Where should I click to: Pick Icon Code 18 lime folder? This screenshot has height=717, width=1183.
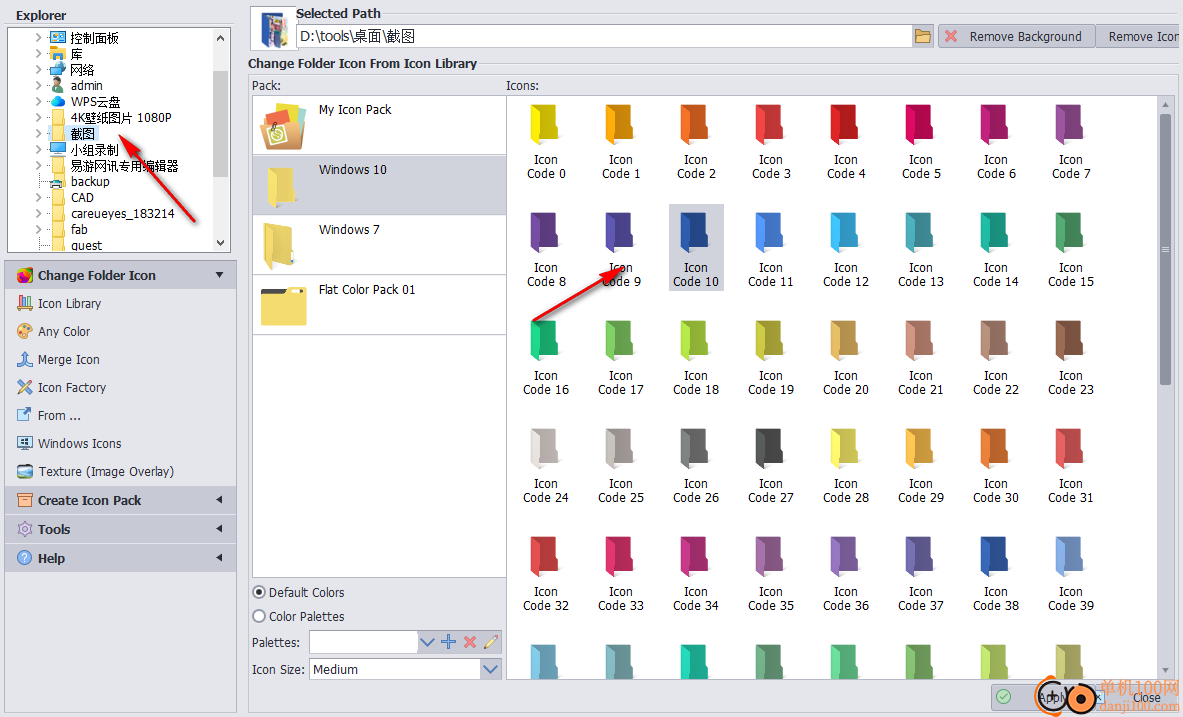(x=696, y=356)
